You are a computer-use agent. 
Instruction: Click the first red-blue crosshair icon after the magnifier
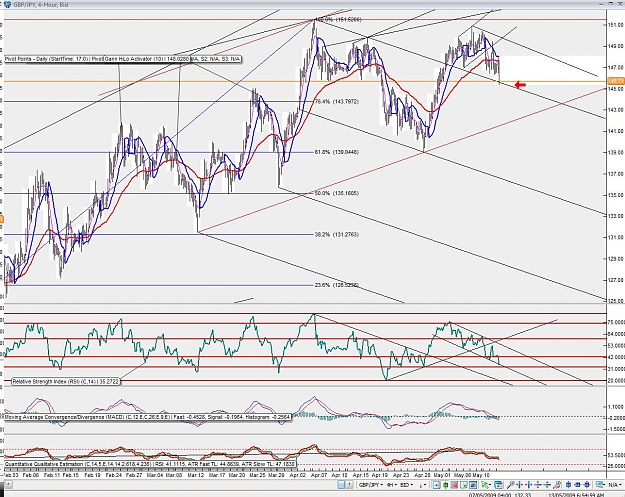pos(520,485)
